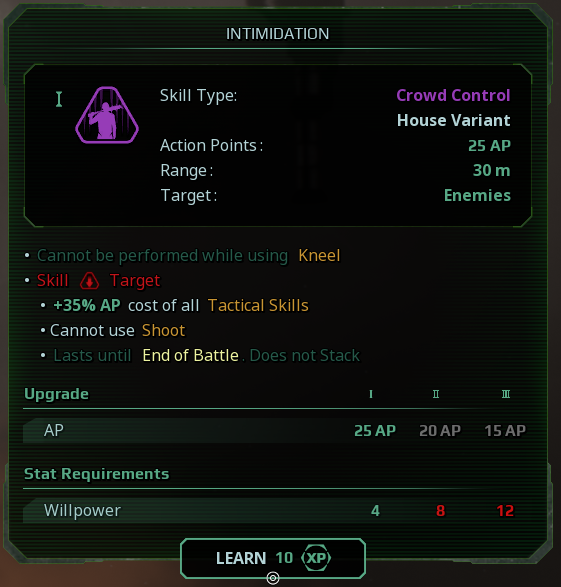561x587 pixels.
Task: Select upgrade tier III column header
Action: pos(506,394)
